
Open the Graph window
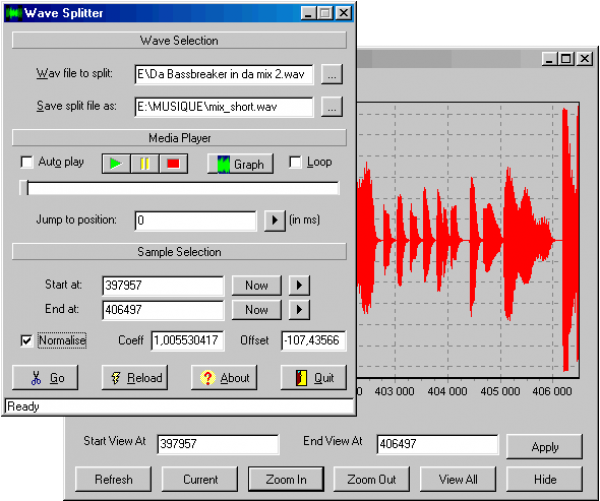(240, 164)
